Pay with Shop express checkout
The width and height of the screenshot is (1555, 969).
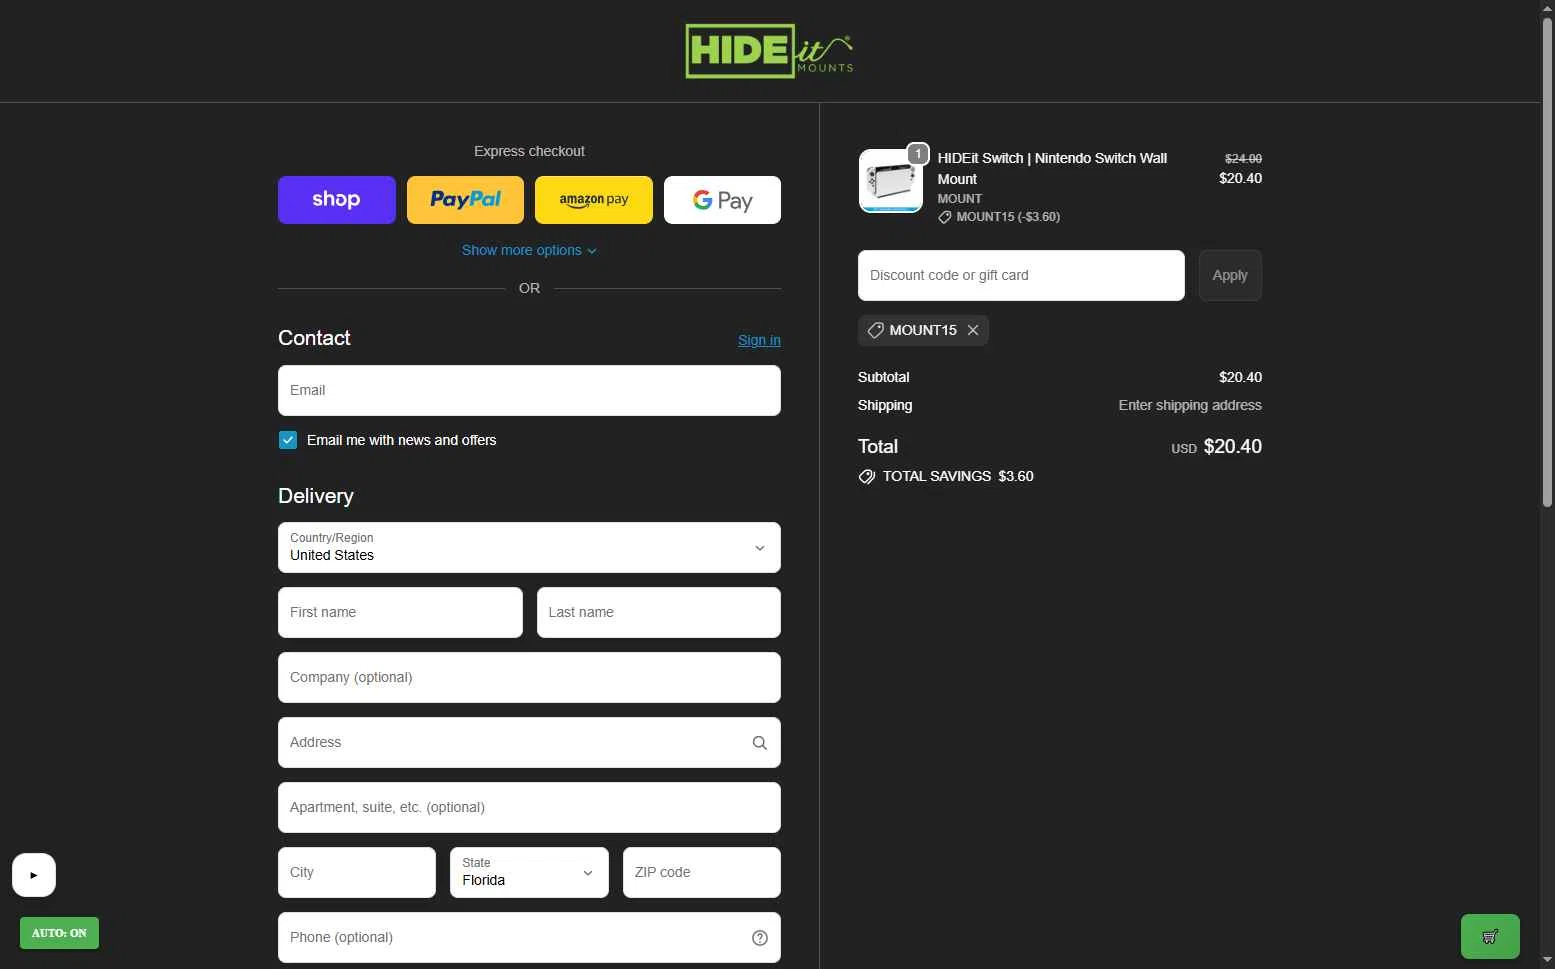pyautogui.click(x=337, y=200)
